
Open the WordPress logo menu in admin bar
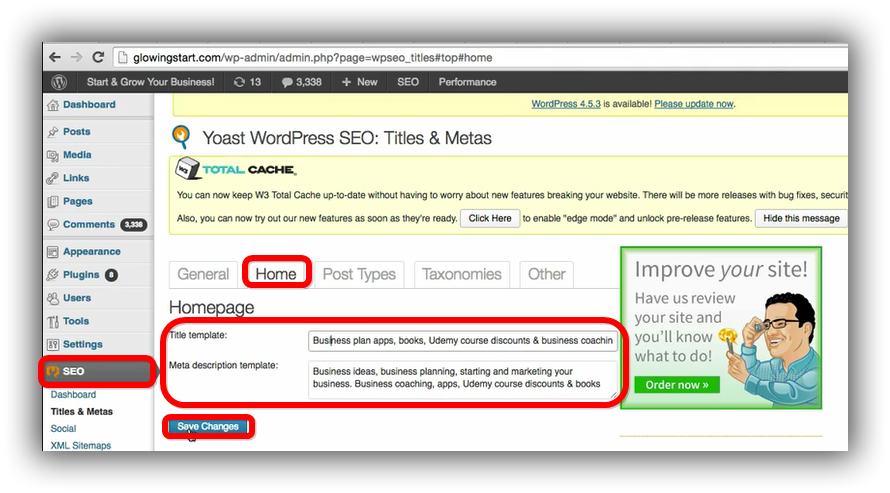(x=59, y=82)
